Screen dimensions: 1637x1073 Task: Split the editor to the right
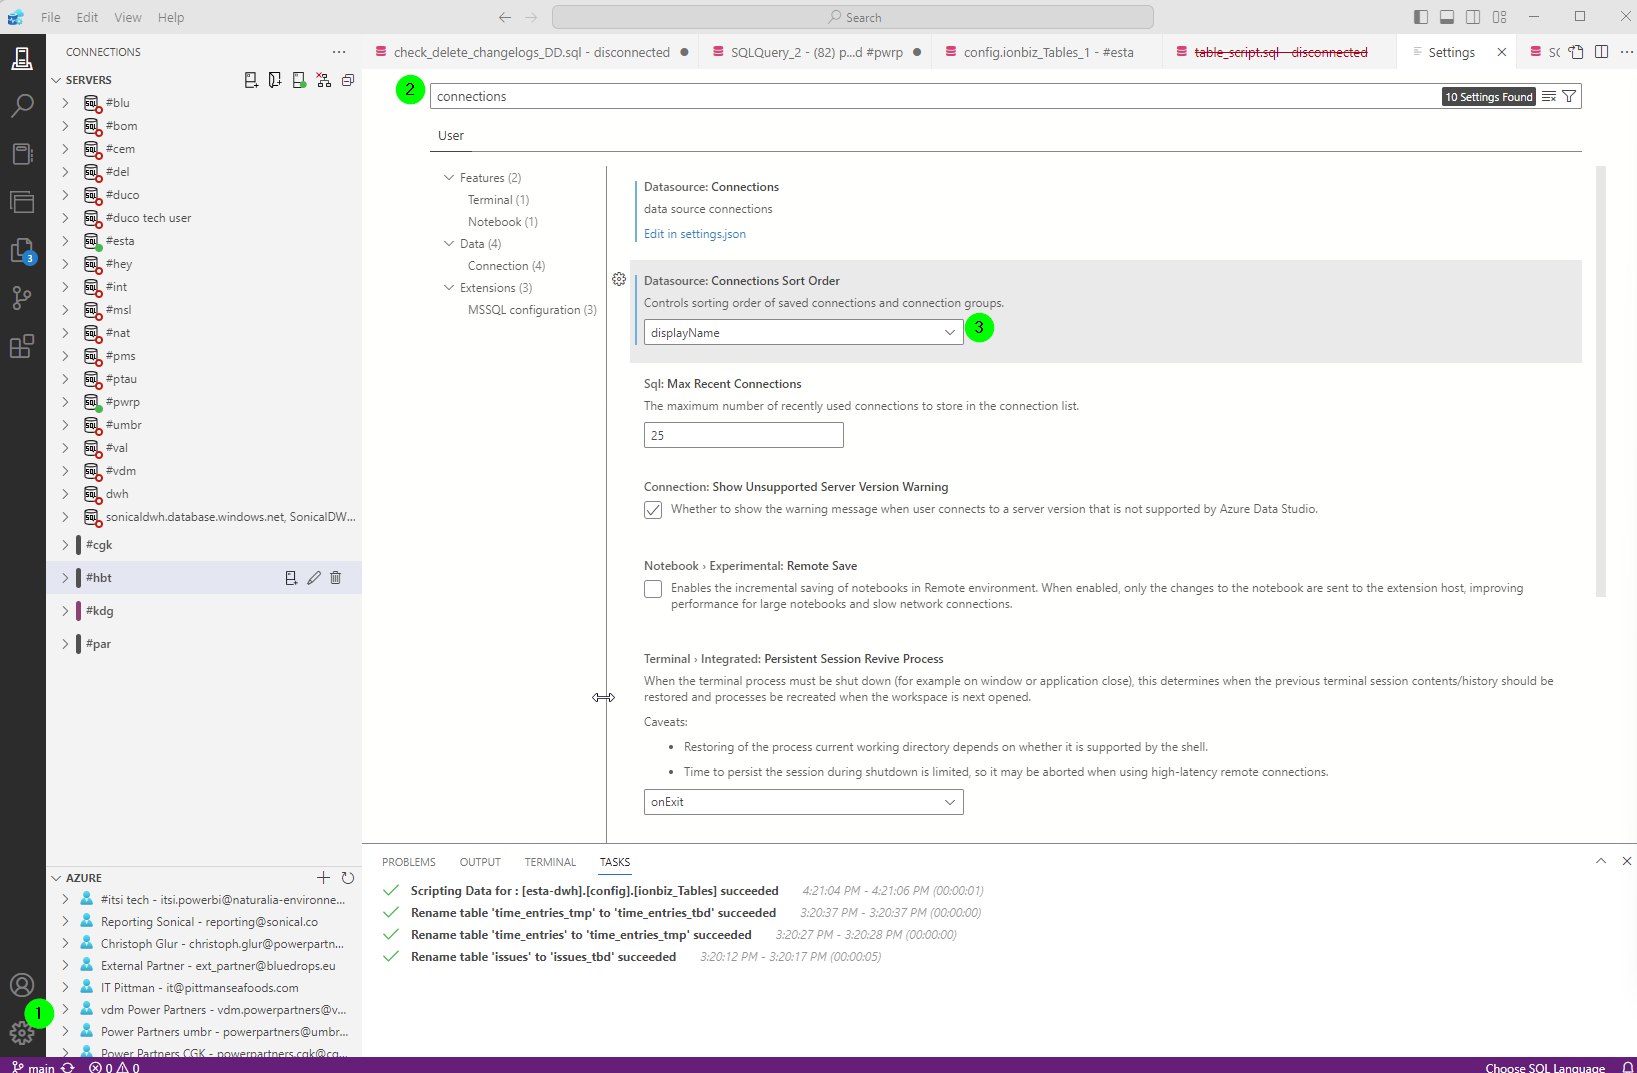(x=1601, y=52)
